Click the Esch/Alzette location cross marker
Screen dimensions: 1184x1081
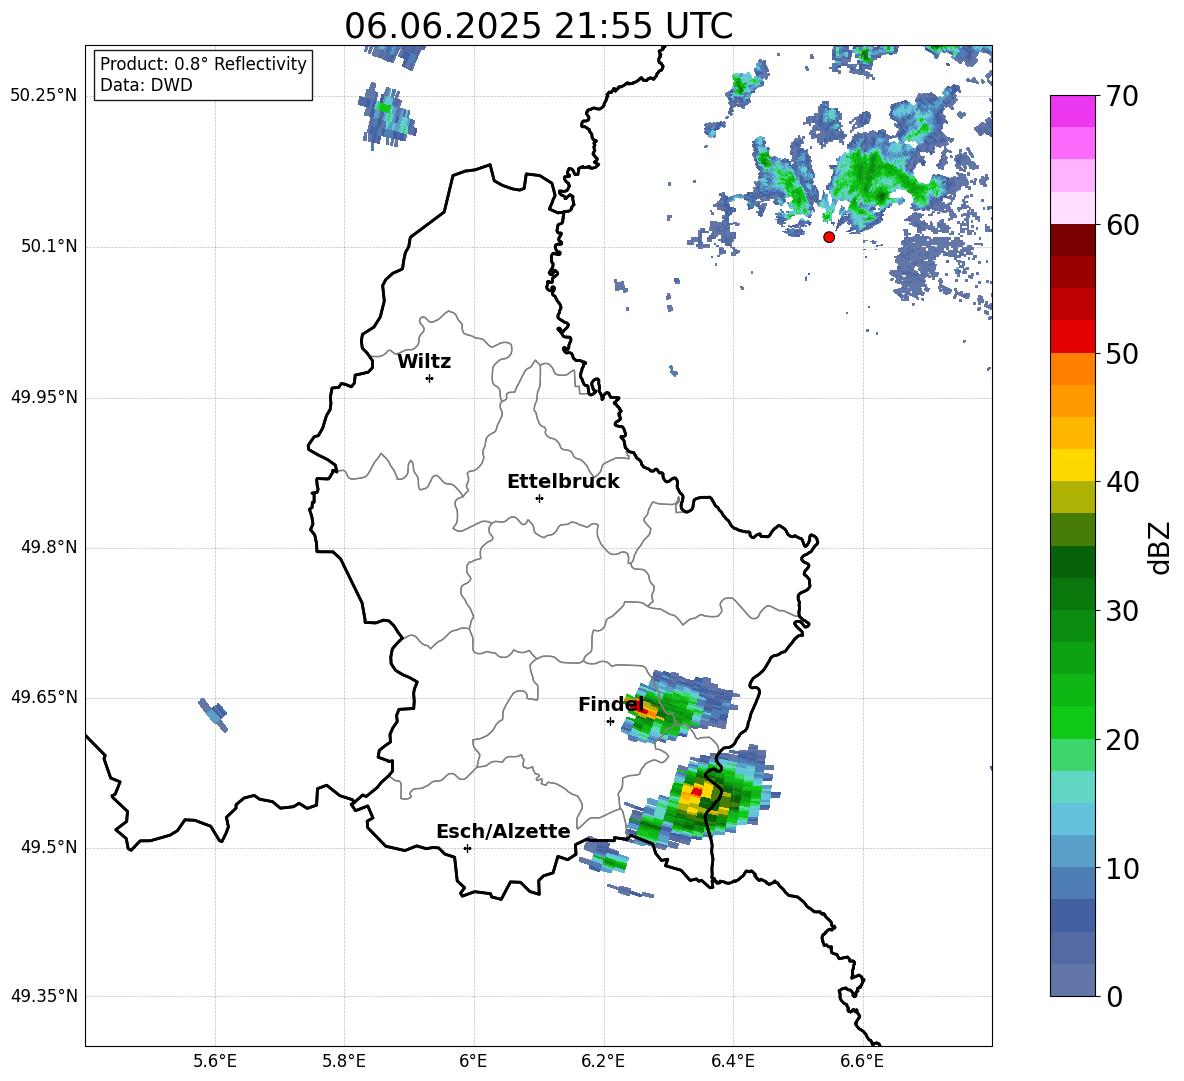coord(467,848)
